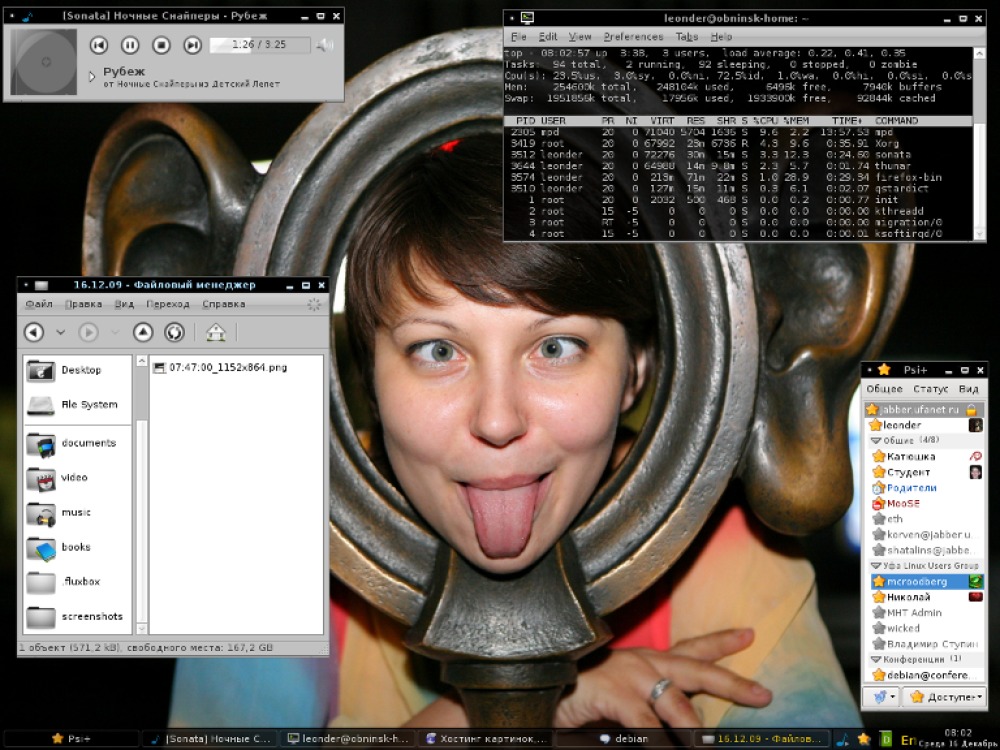Open documents folder in sidebar

click(x=77, y=443)
